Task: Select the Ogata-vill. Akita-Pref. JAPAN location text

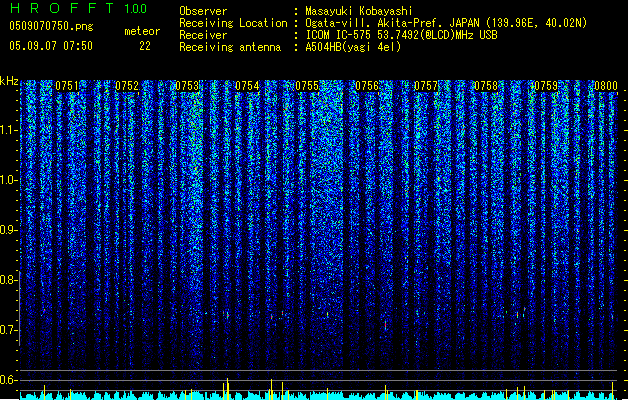Action: [446, 23]
